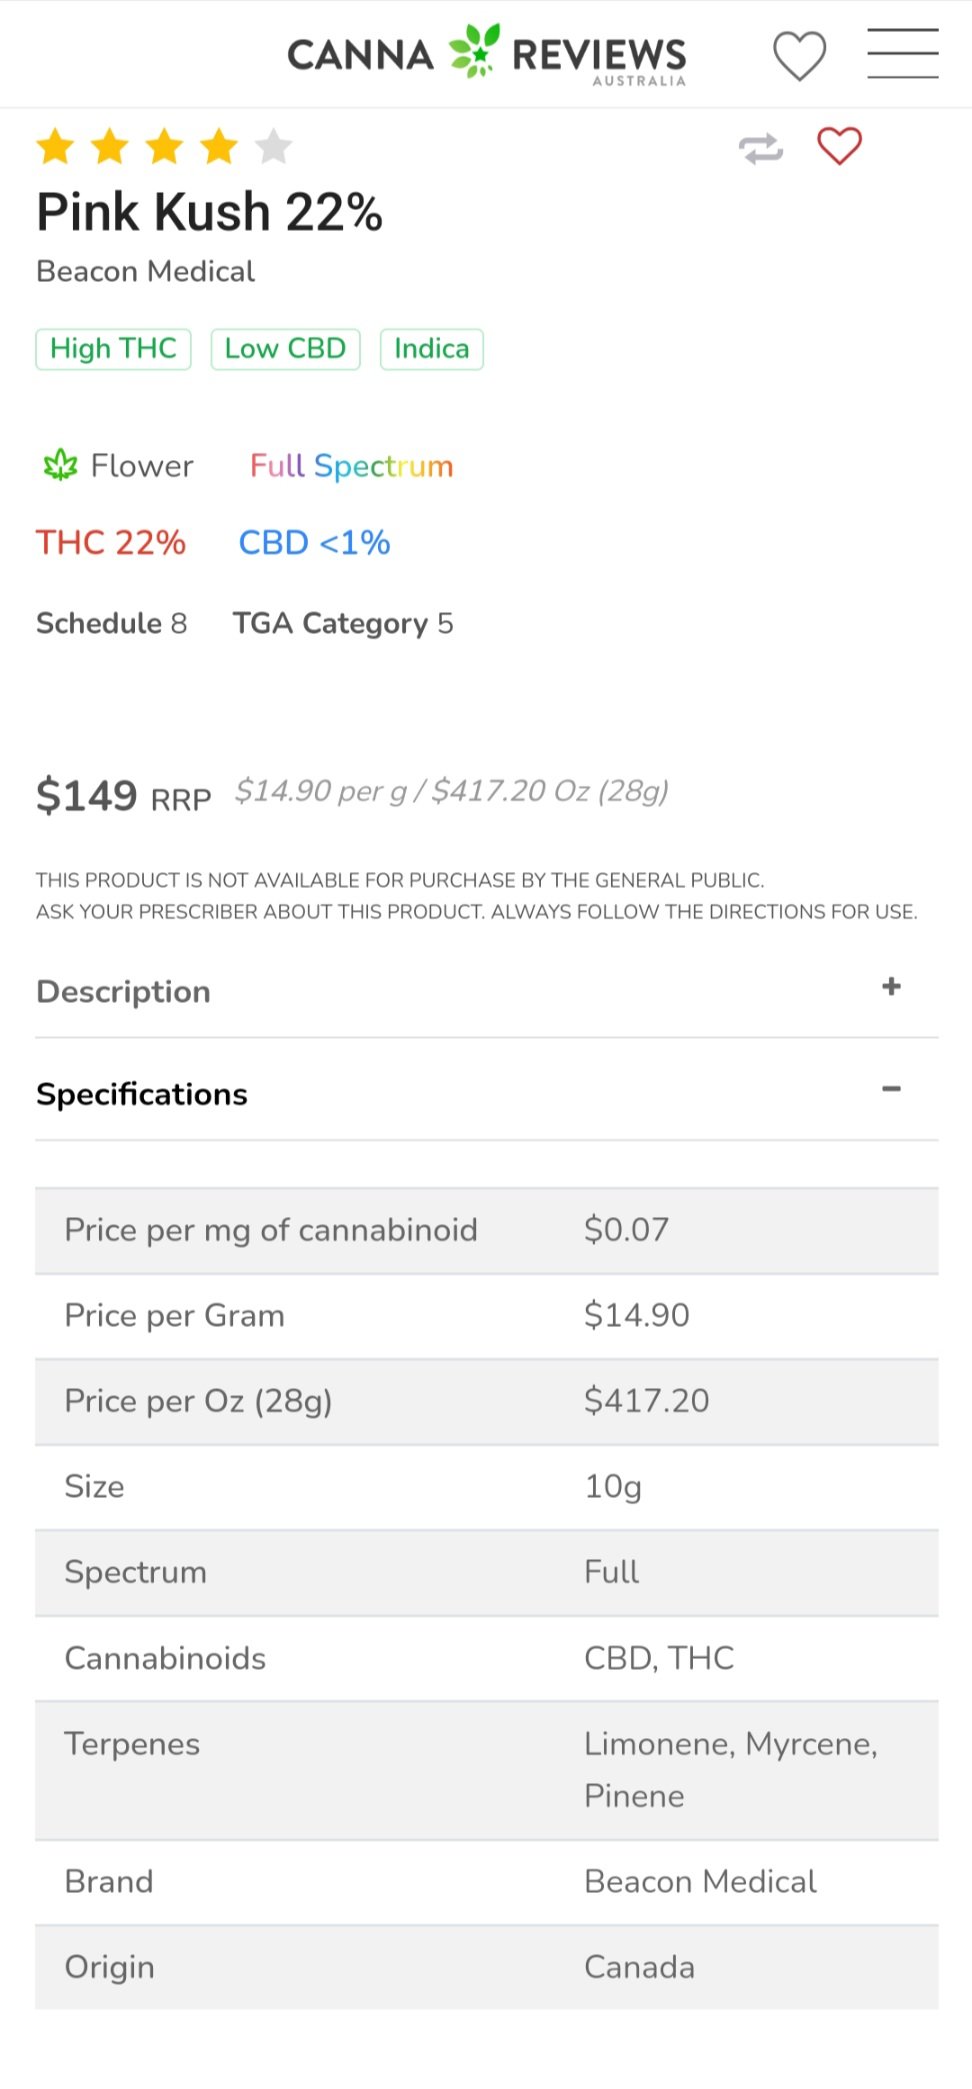Click the Pink Kush 22% product title
Image resolution: width=972 pixels, height=2089 pixels.
click(210, 212)
